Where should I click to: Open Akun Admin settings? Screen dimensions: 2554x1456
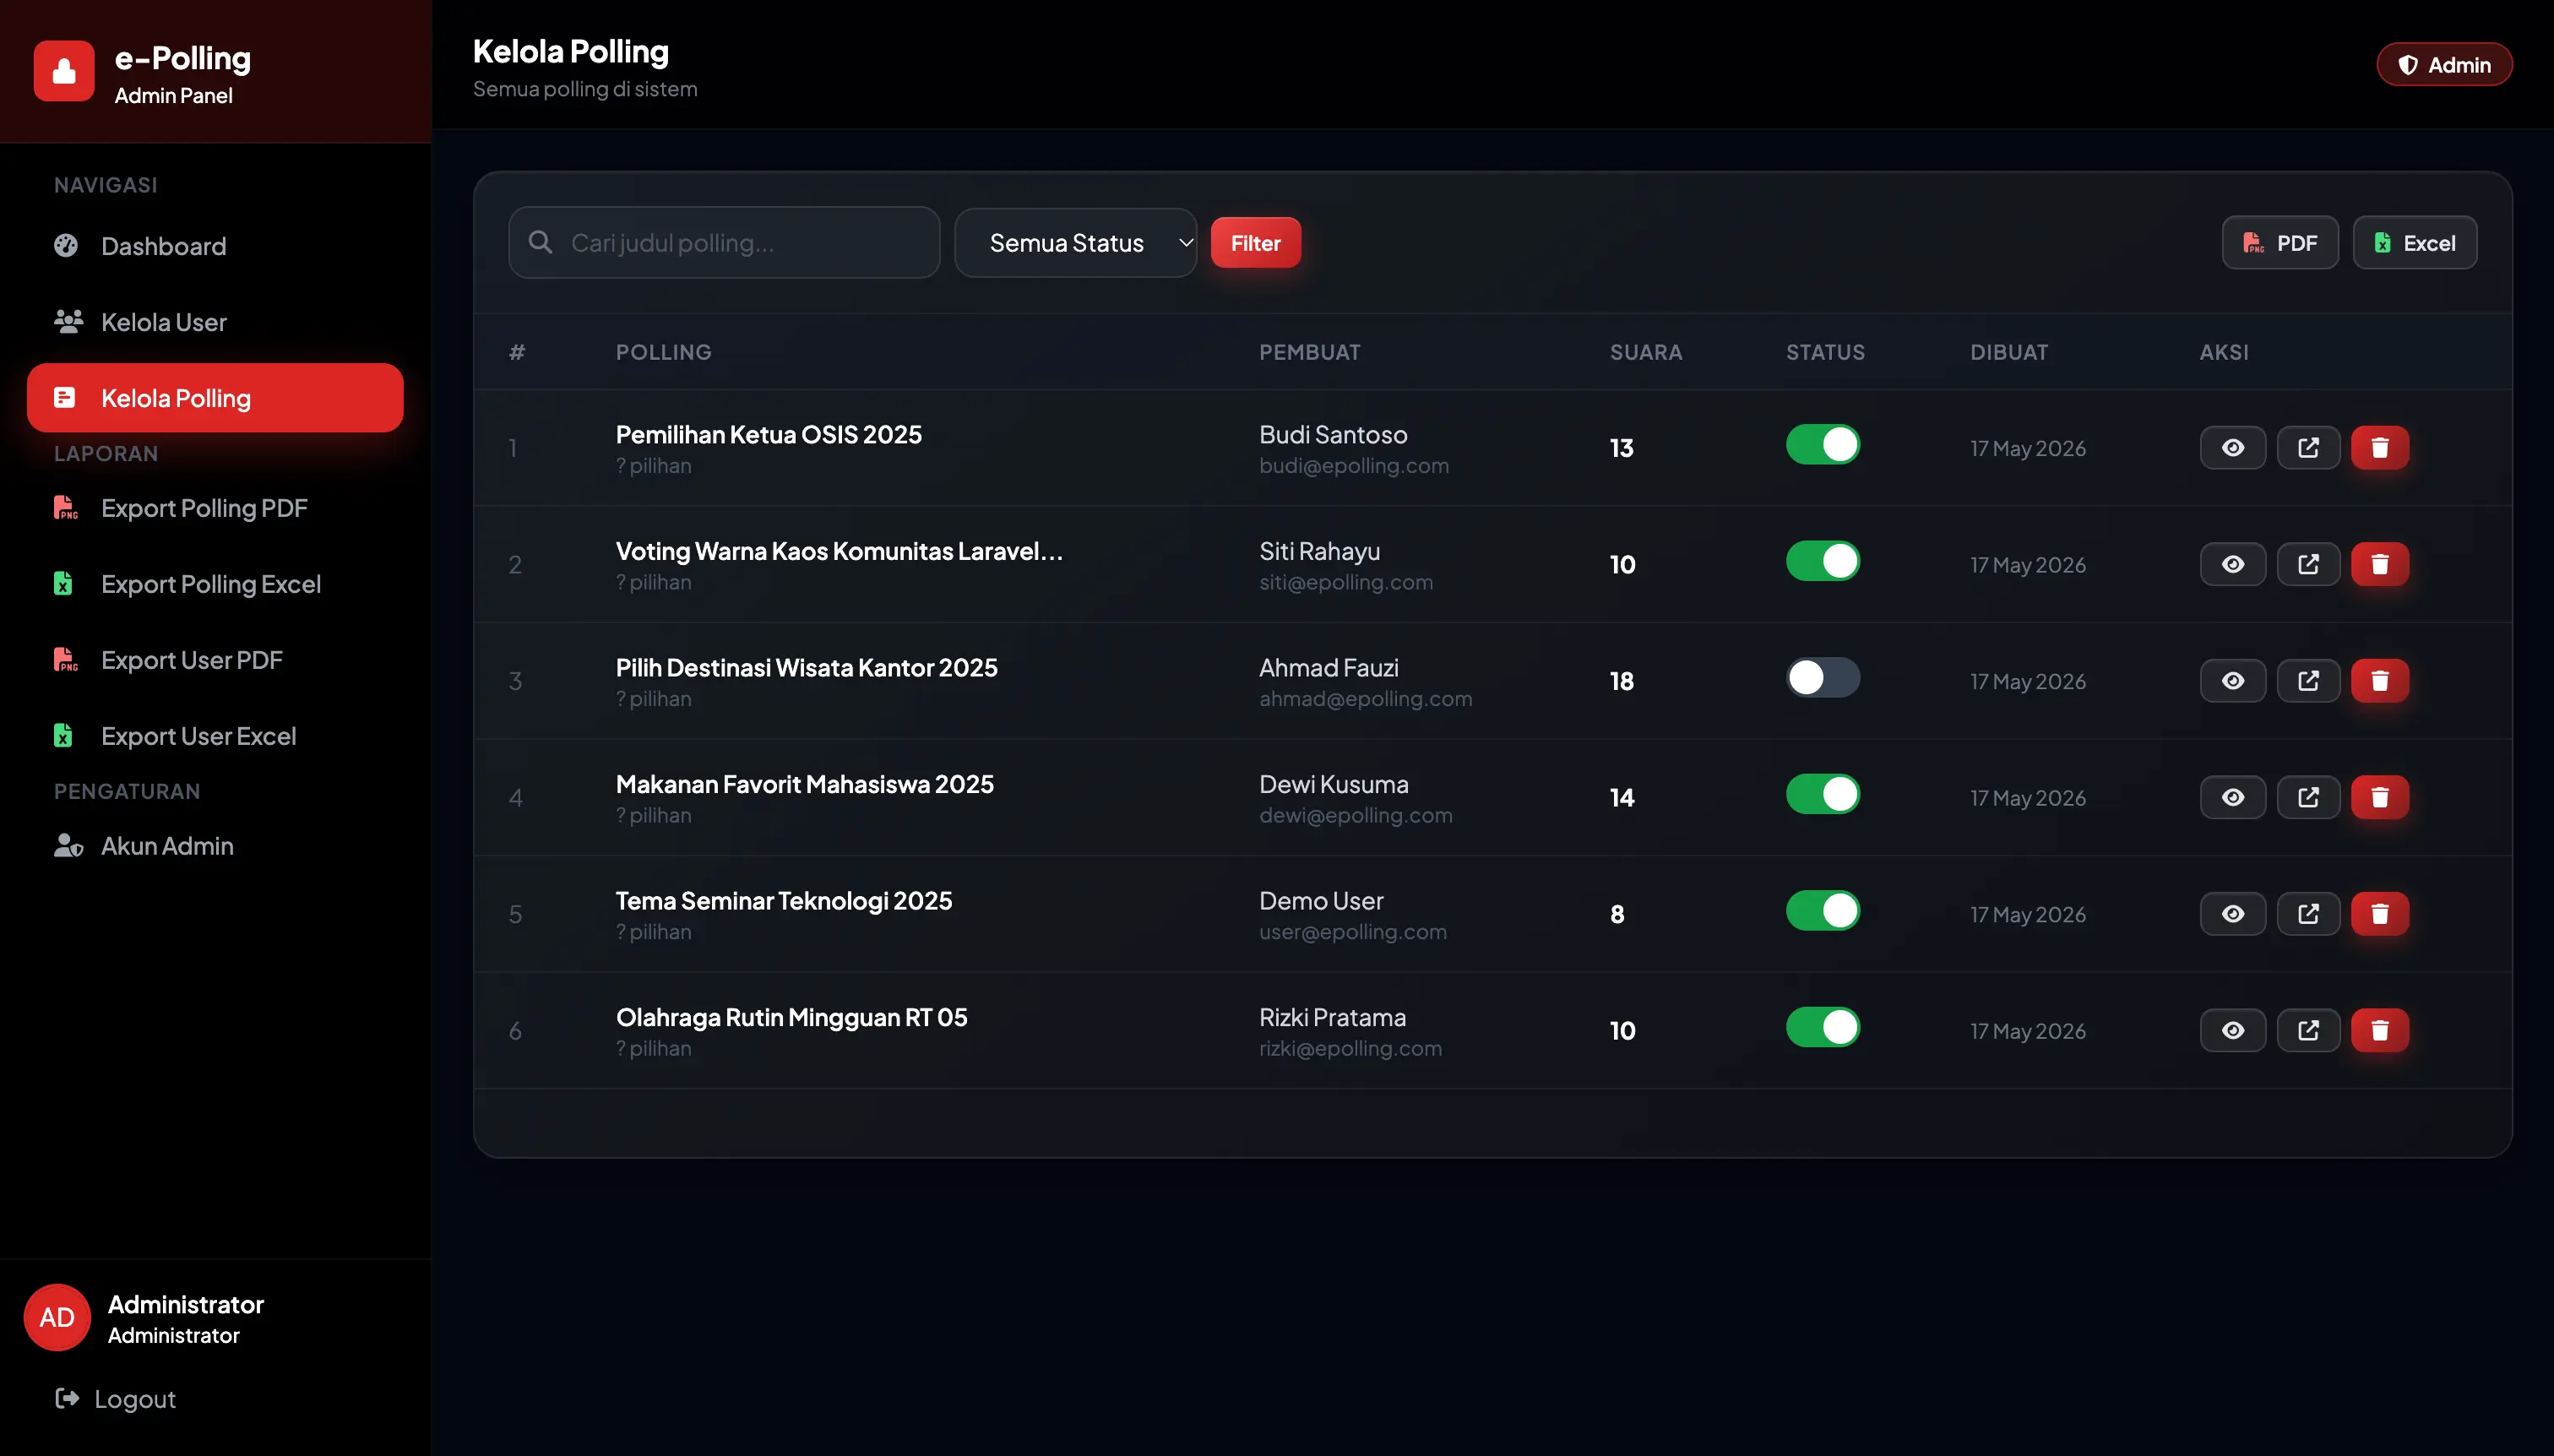215,846
